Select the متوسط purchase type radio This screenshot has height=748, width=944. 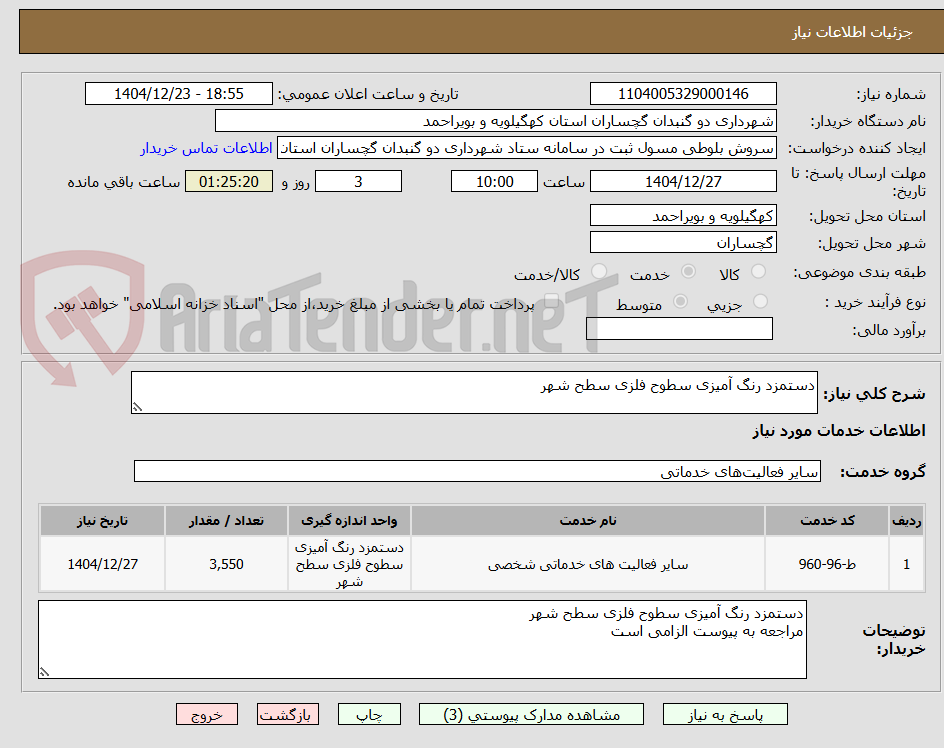pyautogui.click(x=680, y=301)
